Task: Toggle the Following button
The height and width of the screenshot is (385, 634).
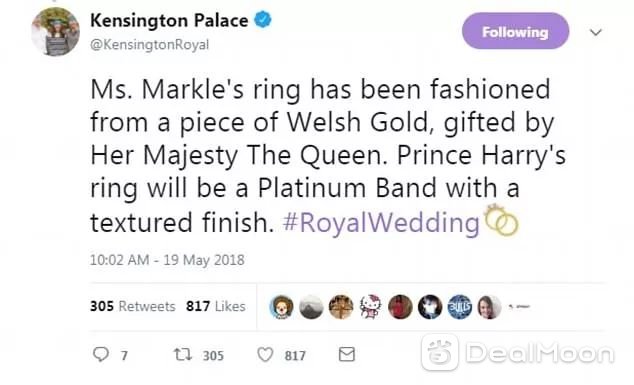Action: 516,31
